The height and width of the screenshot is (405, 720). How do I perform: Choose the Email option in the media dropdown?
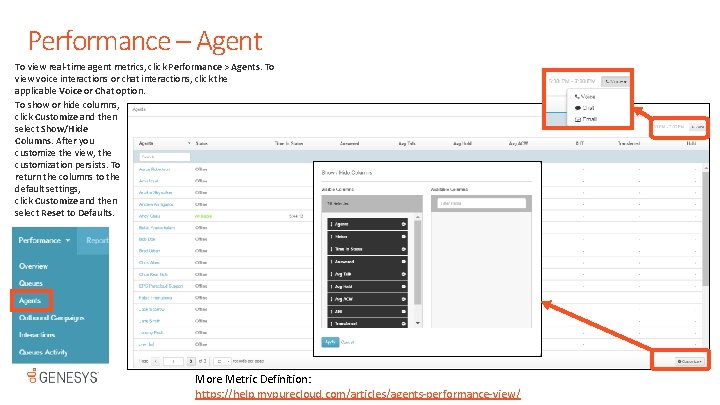pos(585,119)
